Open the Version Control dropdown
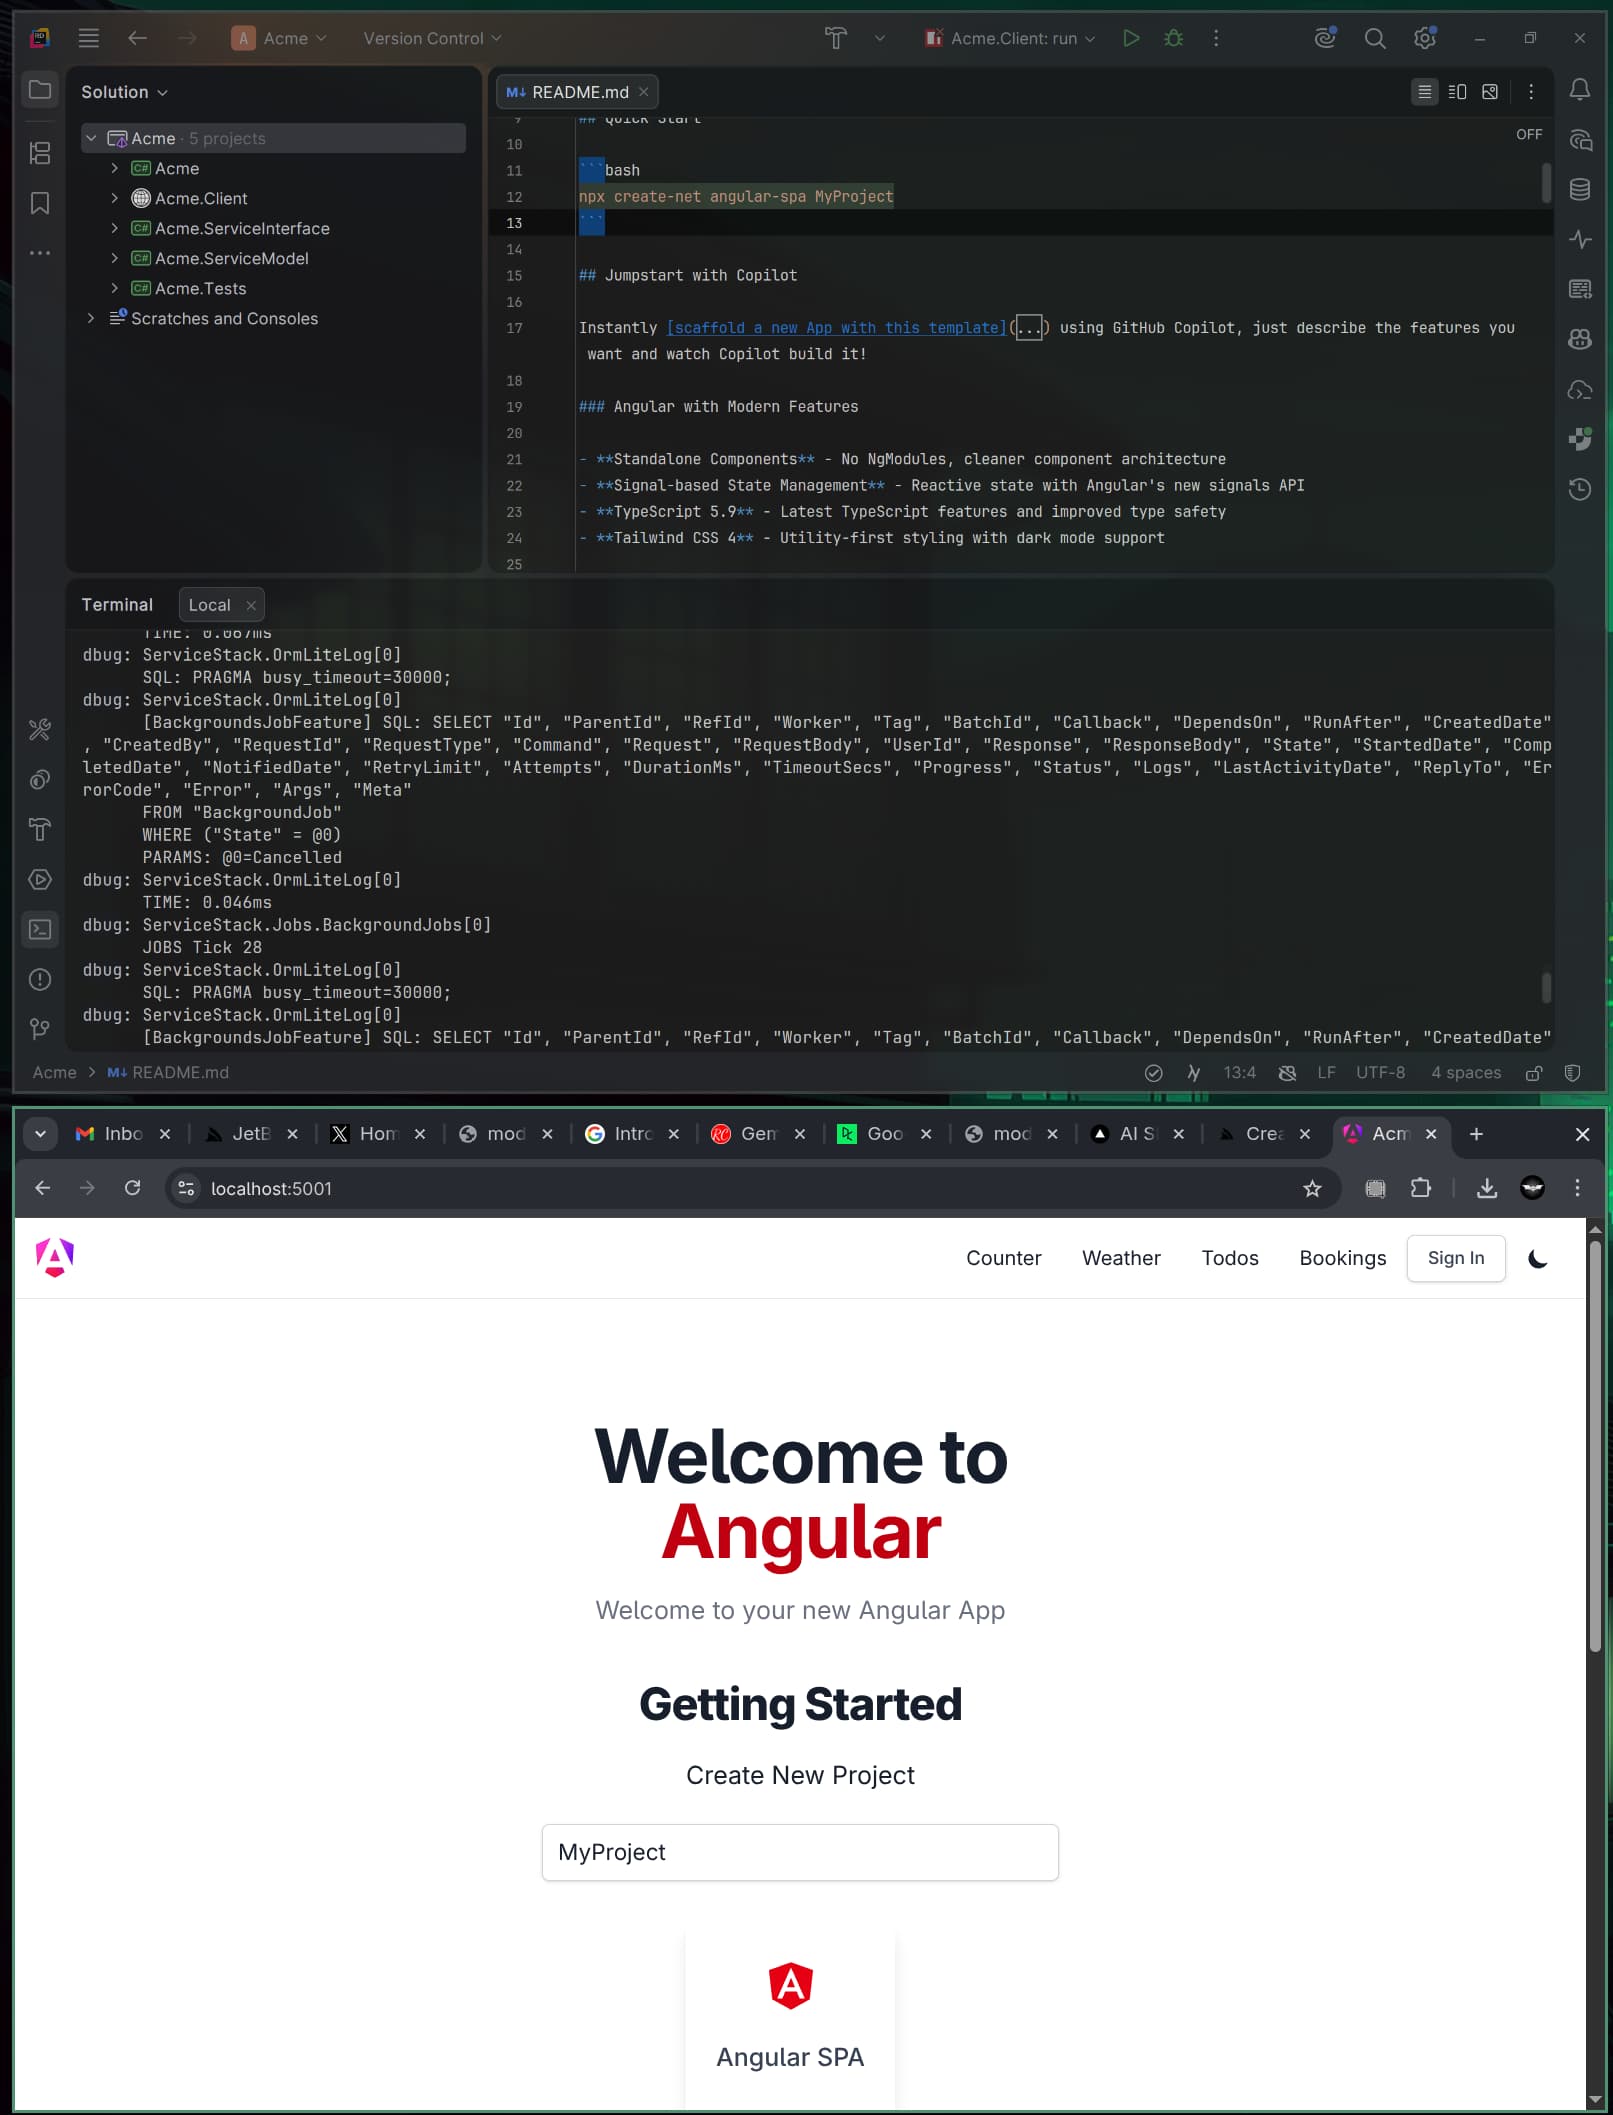Screen dimensions: 1613x2115 click(x=432, y=38)
